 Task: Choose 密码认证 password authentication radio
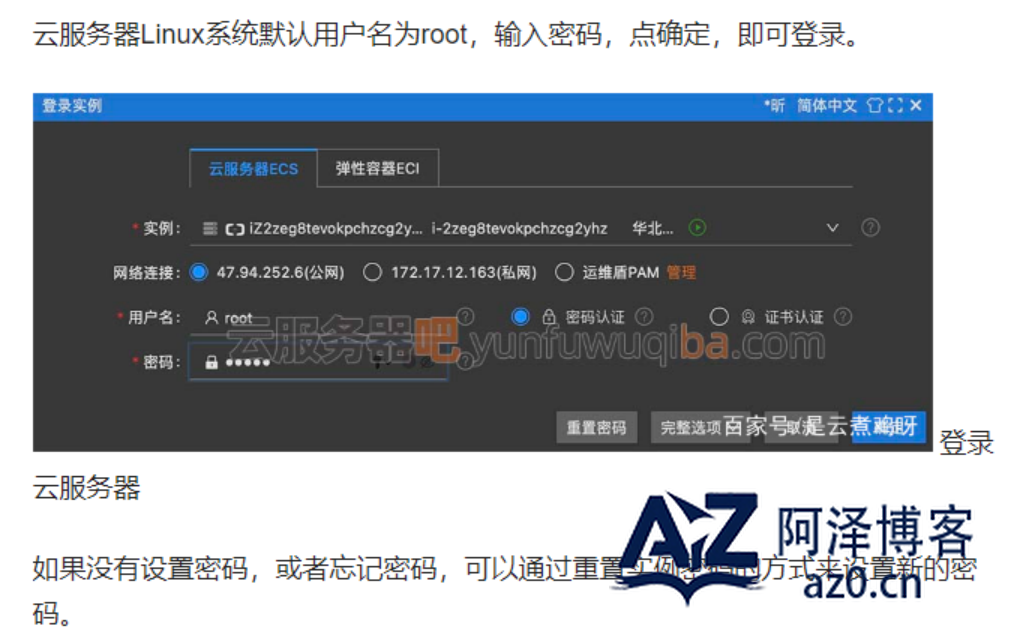pos(520,317)
